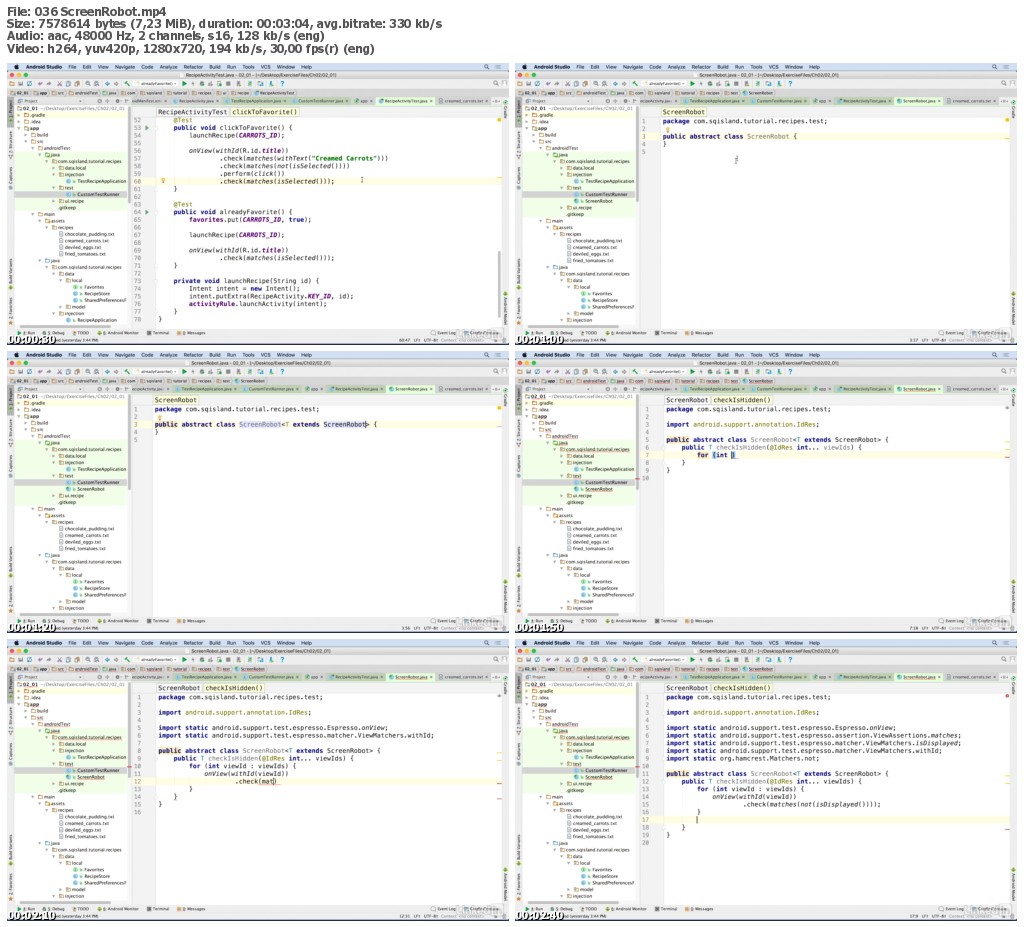Image resolution: width=1024 pixels, height=927 pixels.
Task: Expand the build folder in 00:01:00 project tree
Action: tap(535, 135)
